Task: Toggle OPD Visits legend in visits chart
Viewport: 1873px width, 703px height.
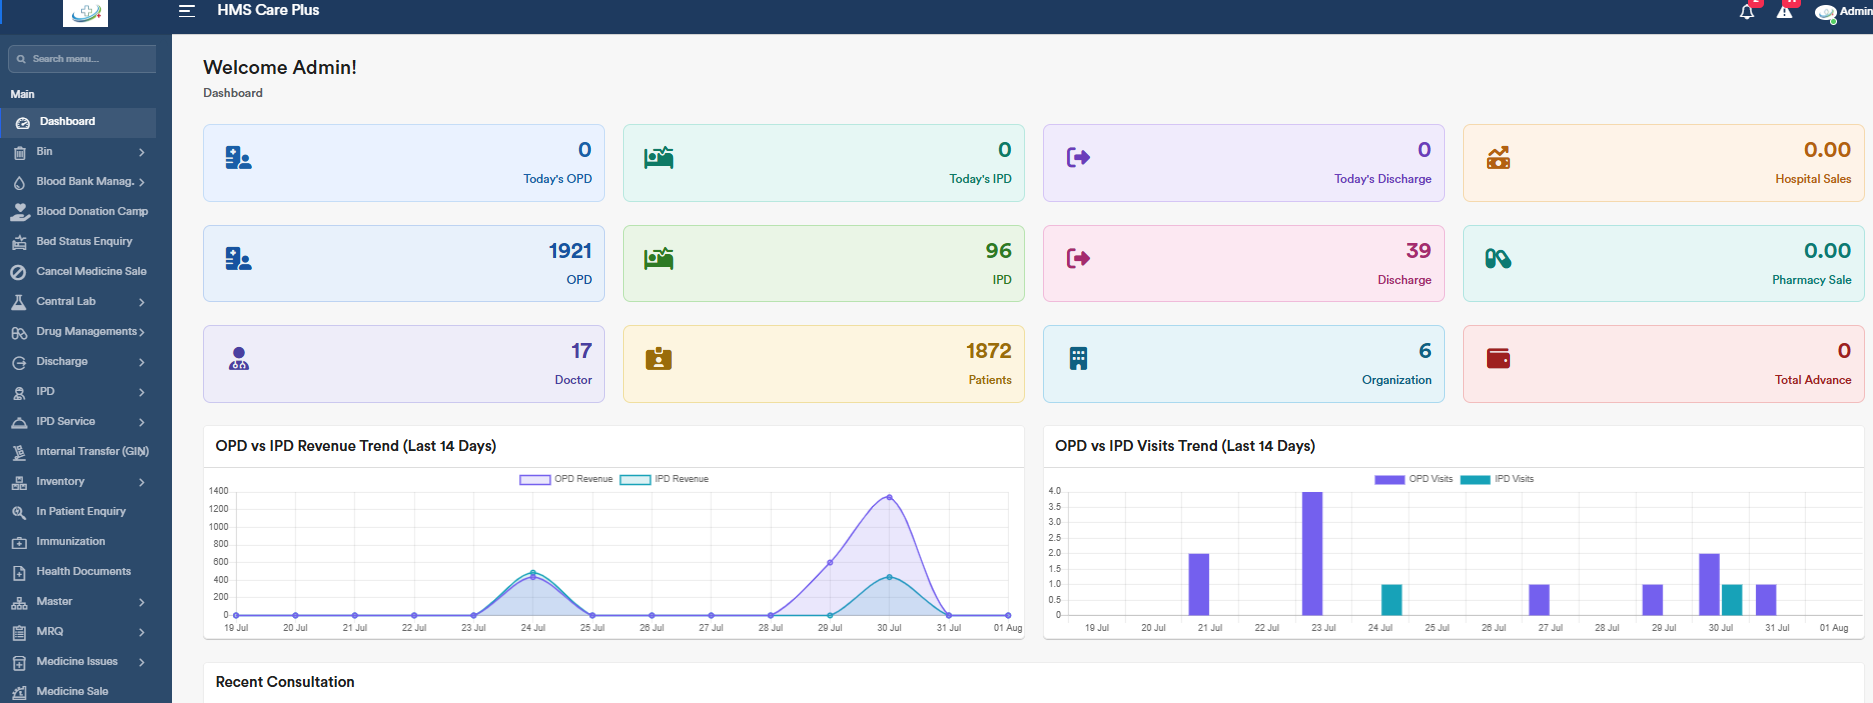Action: [1413, 479]
